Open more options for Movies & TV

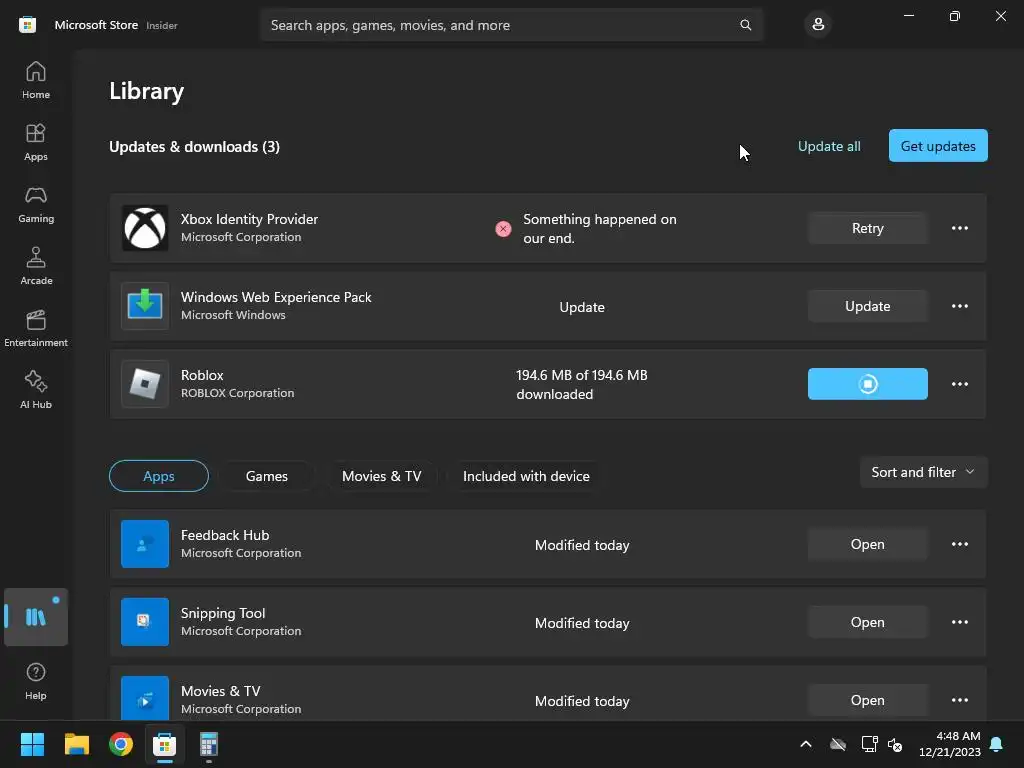959,700
